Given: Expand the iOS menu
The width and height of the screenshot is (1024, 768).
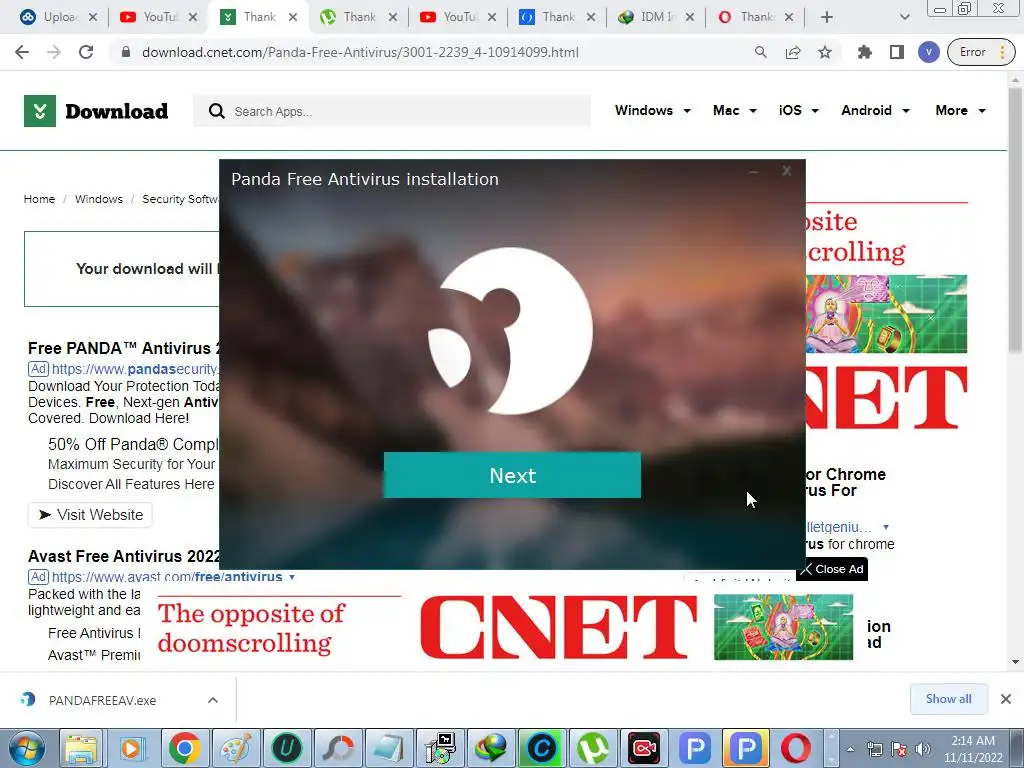Looking at the screenshot, I should pos(799,110).
